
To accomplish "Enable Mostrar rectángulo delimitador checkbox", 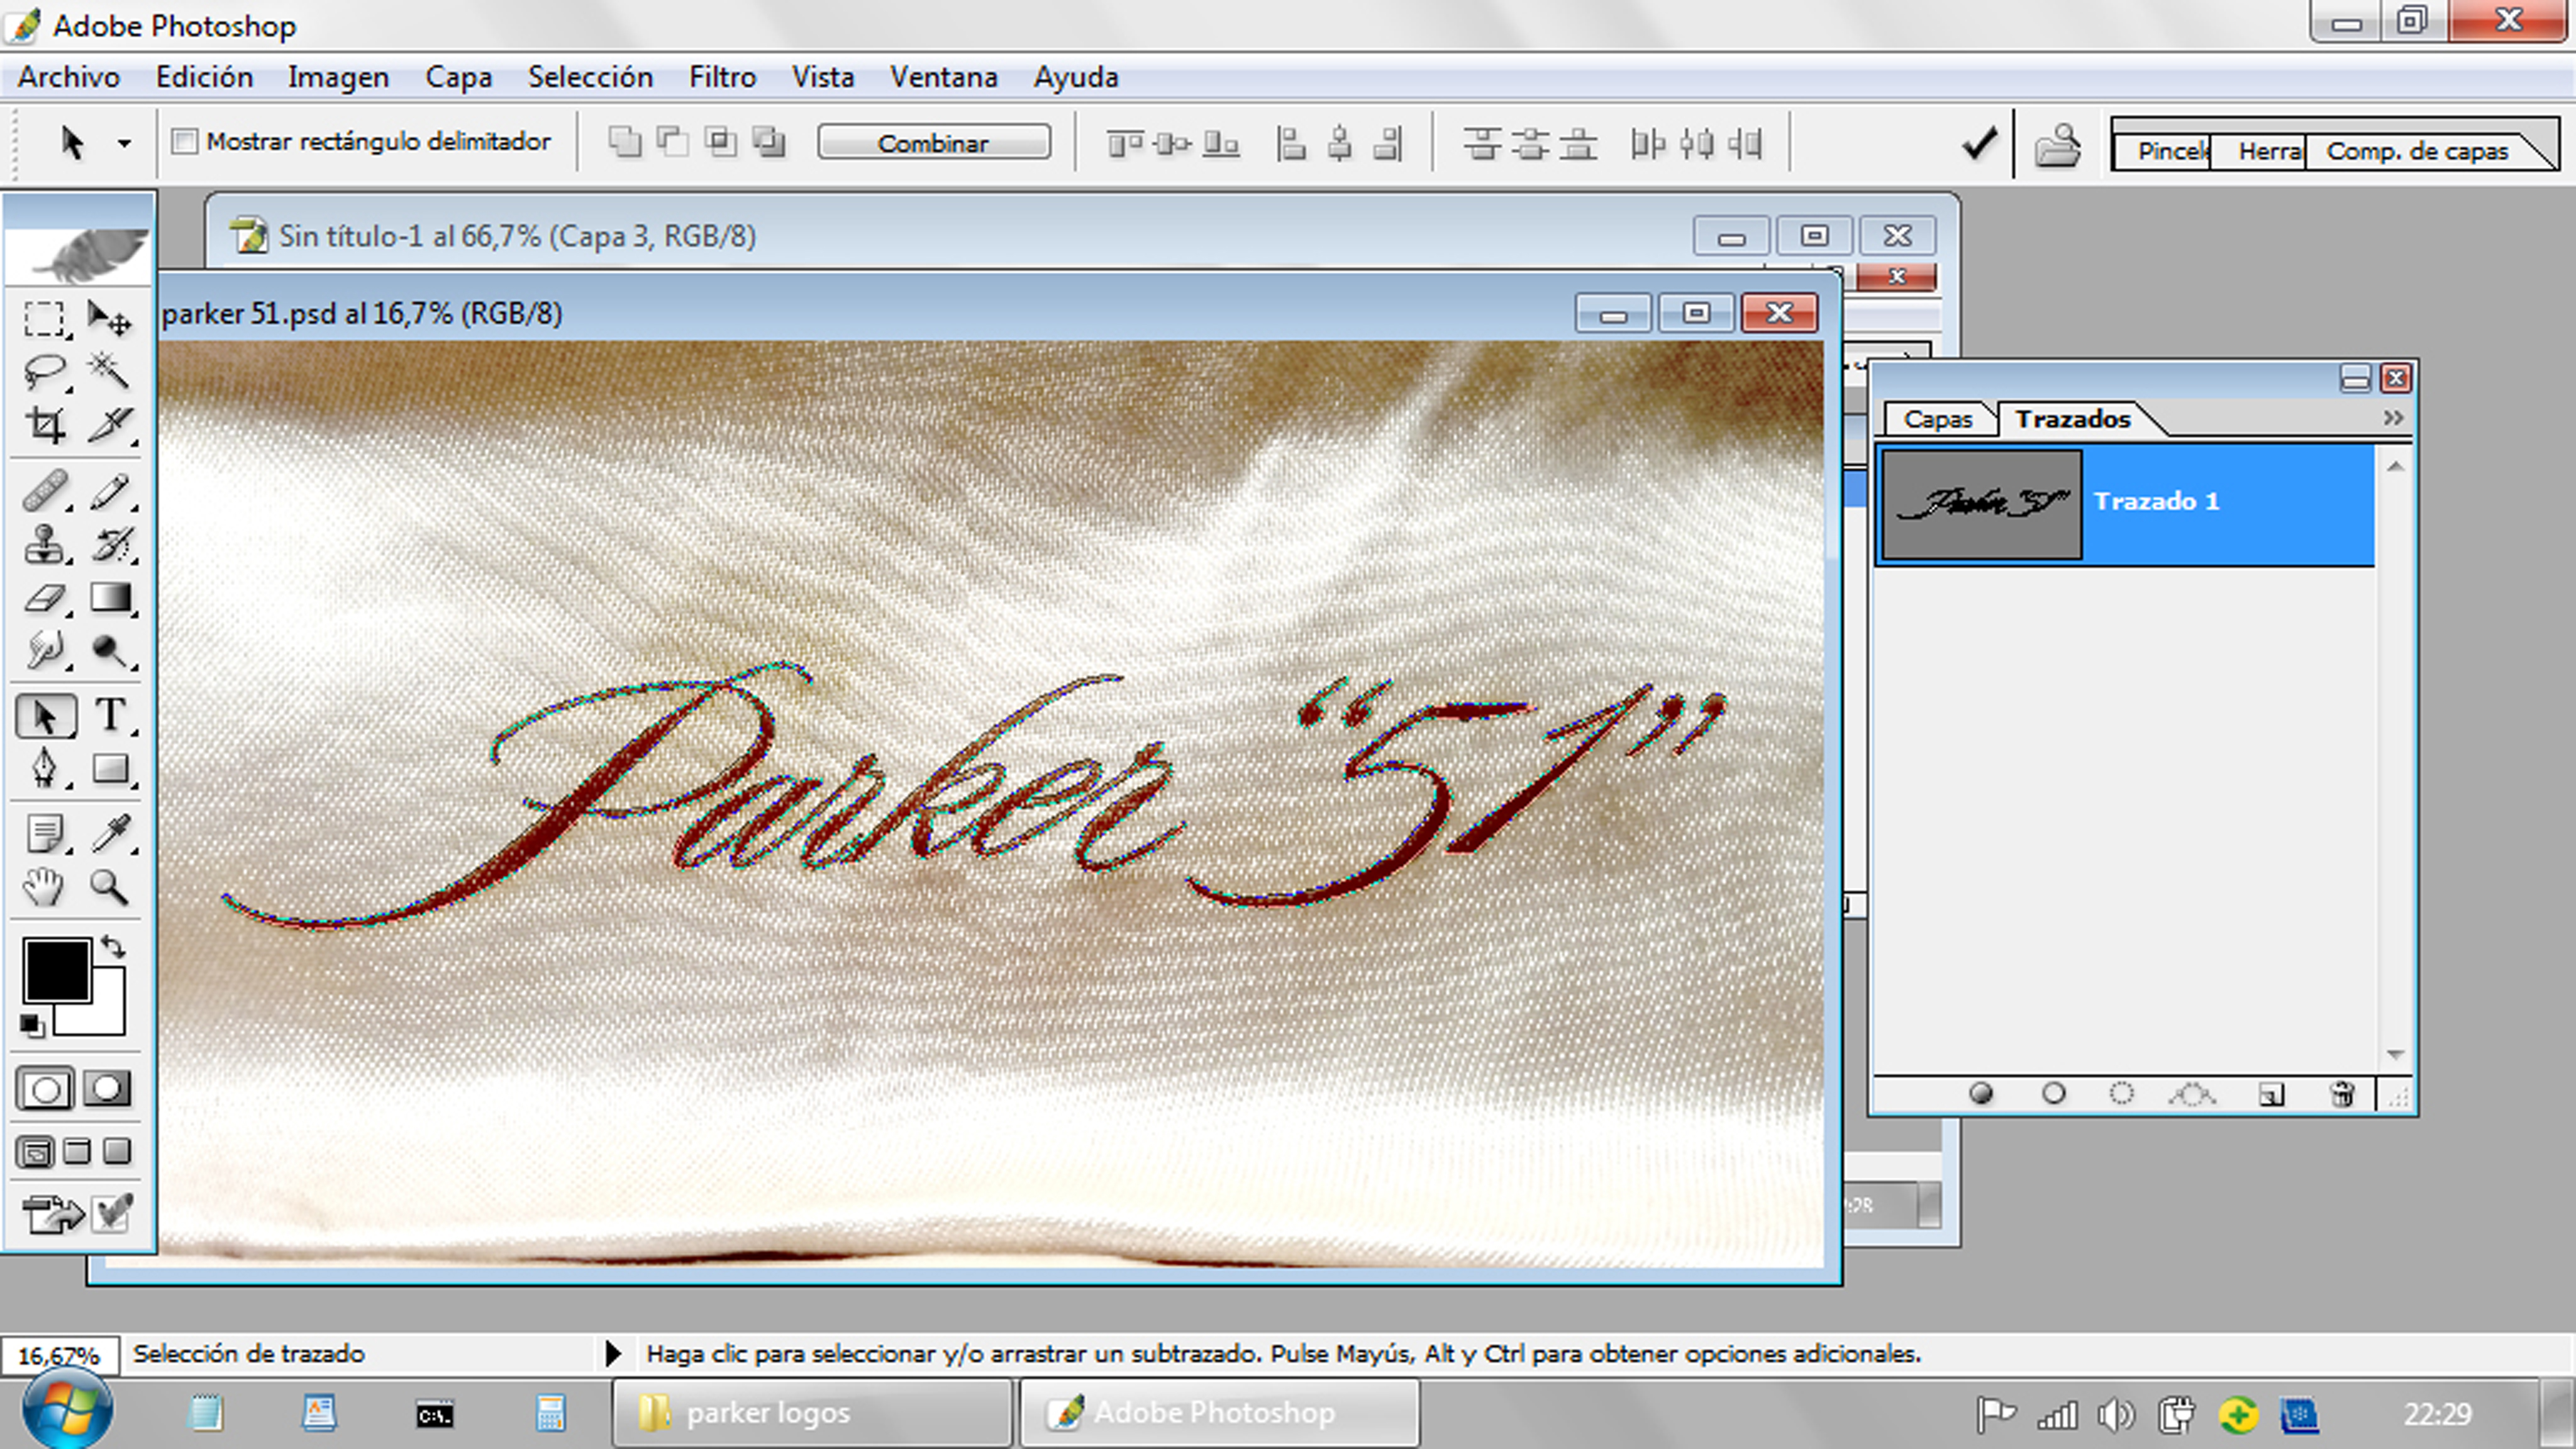I will (x=184, y=141).
